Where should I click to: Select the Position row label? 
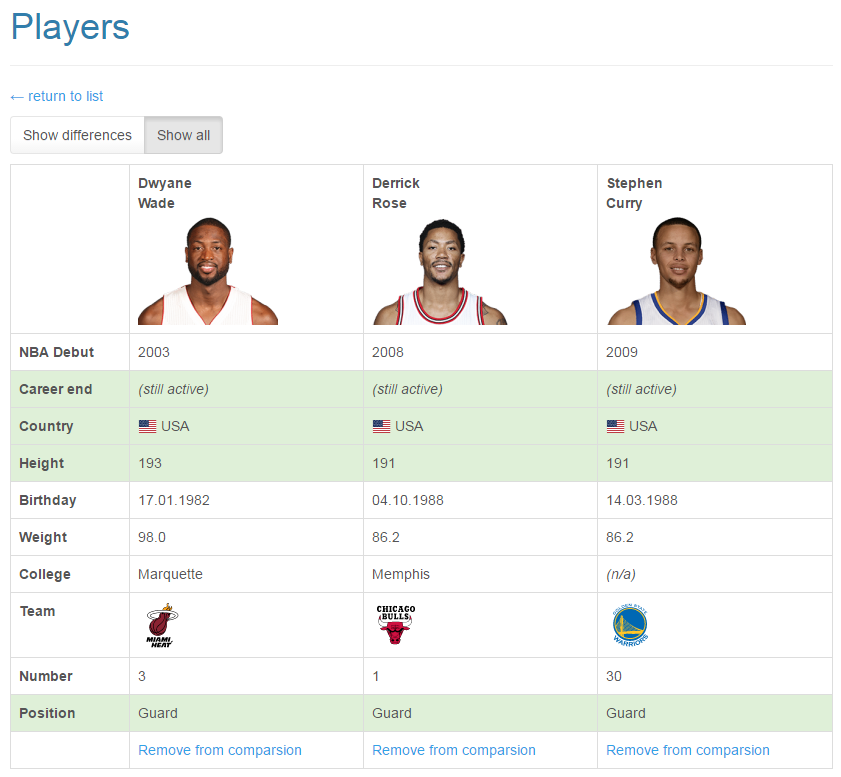[47, 713]
